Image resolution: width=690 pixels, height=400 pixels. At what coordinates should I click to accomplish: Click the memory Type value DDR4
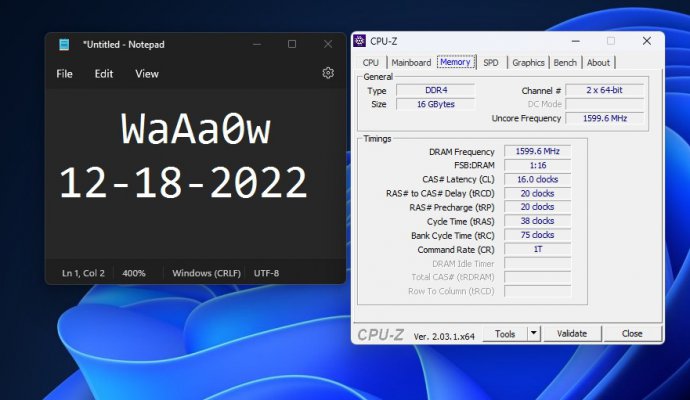pyautogui.click(x=436, y=90)
